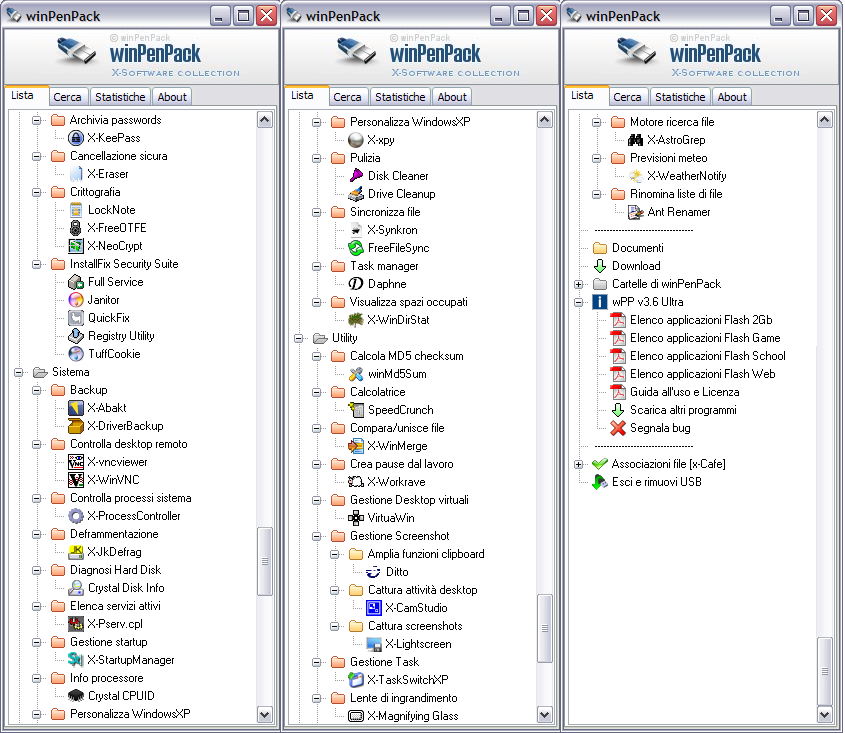Expand the Associazioni file [x-Cafe] node
The height and width of the screenshot is (733, 845).
point(579,464)
